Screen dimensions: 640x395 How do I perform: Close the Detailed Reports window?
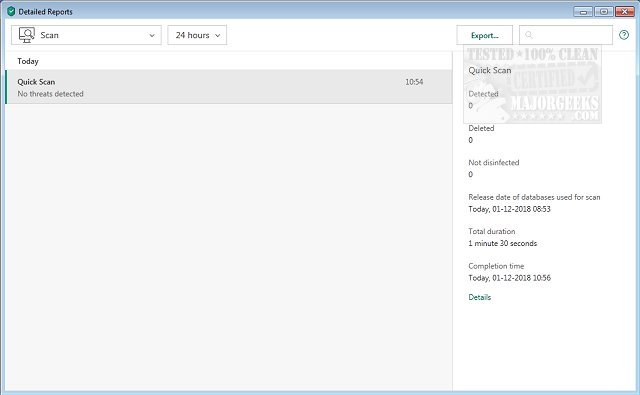coord(624,11)
